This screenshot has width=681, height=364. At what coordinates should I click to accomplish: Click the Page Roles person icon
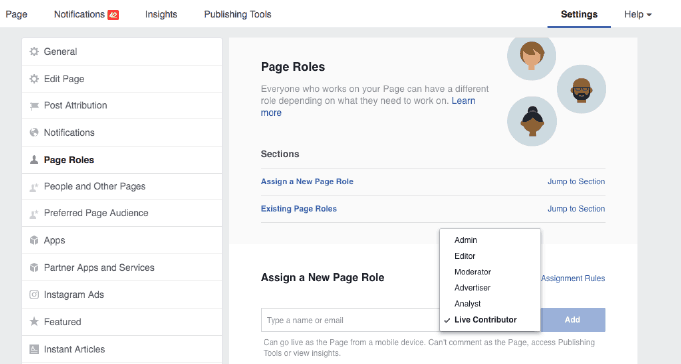point(34,160)
